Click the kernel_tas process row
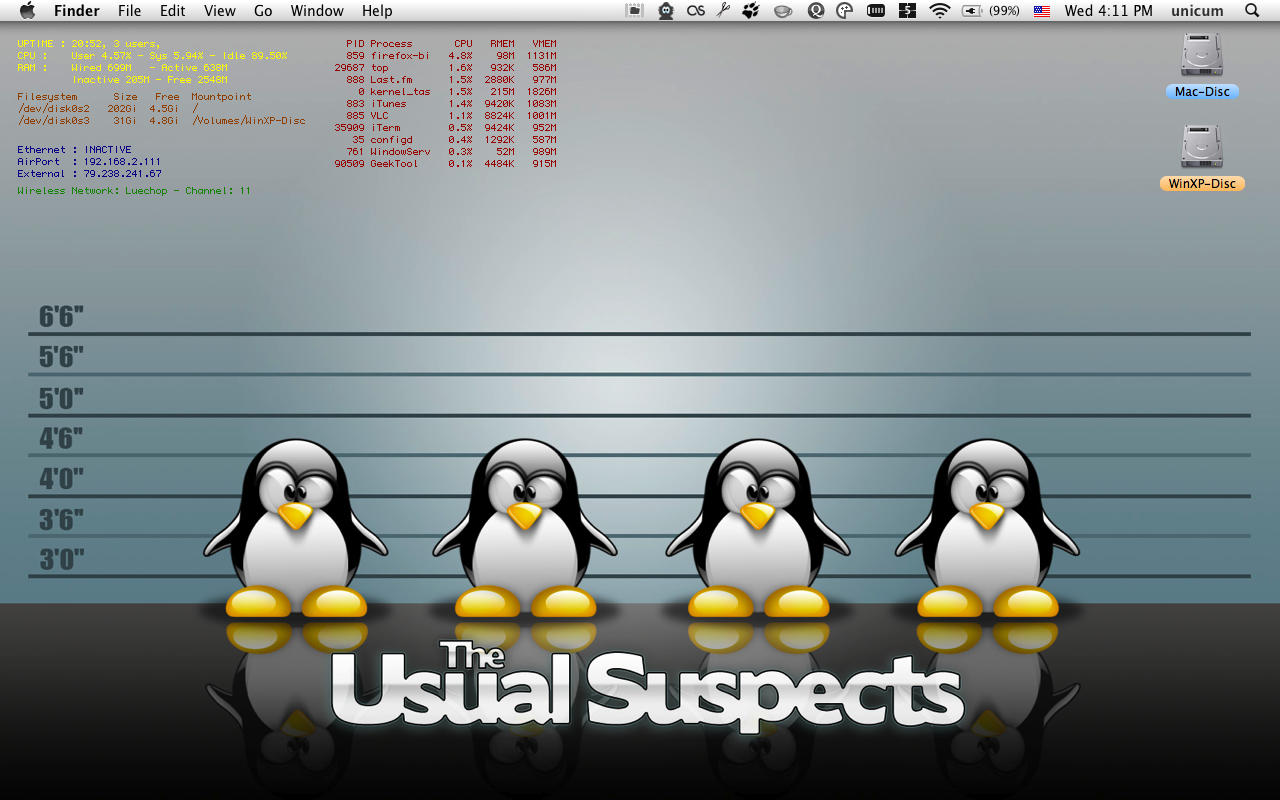The image size is (1280, 800). pyautogui.click(x=457, y=92)
